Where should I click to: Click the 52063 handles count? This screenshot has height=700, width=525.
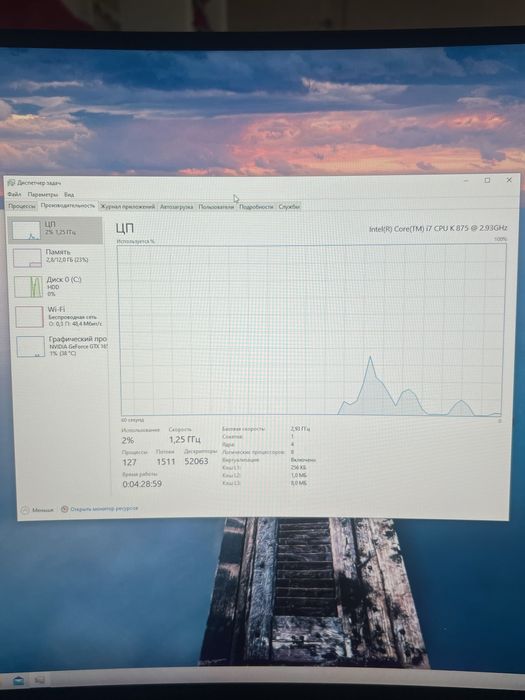tap(196, 461)
